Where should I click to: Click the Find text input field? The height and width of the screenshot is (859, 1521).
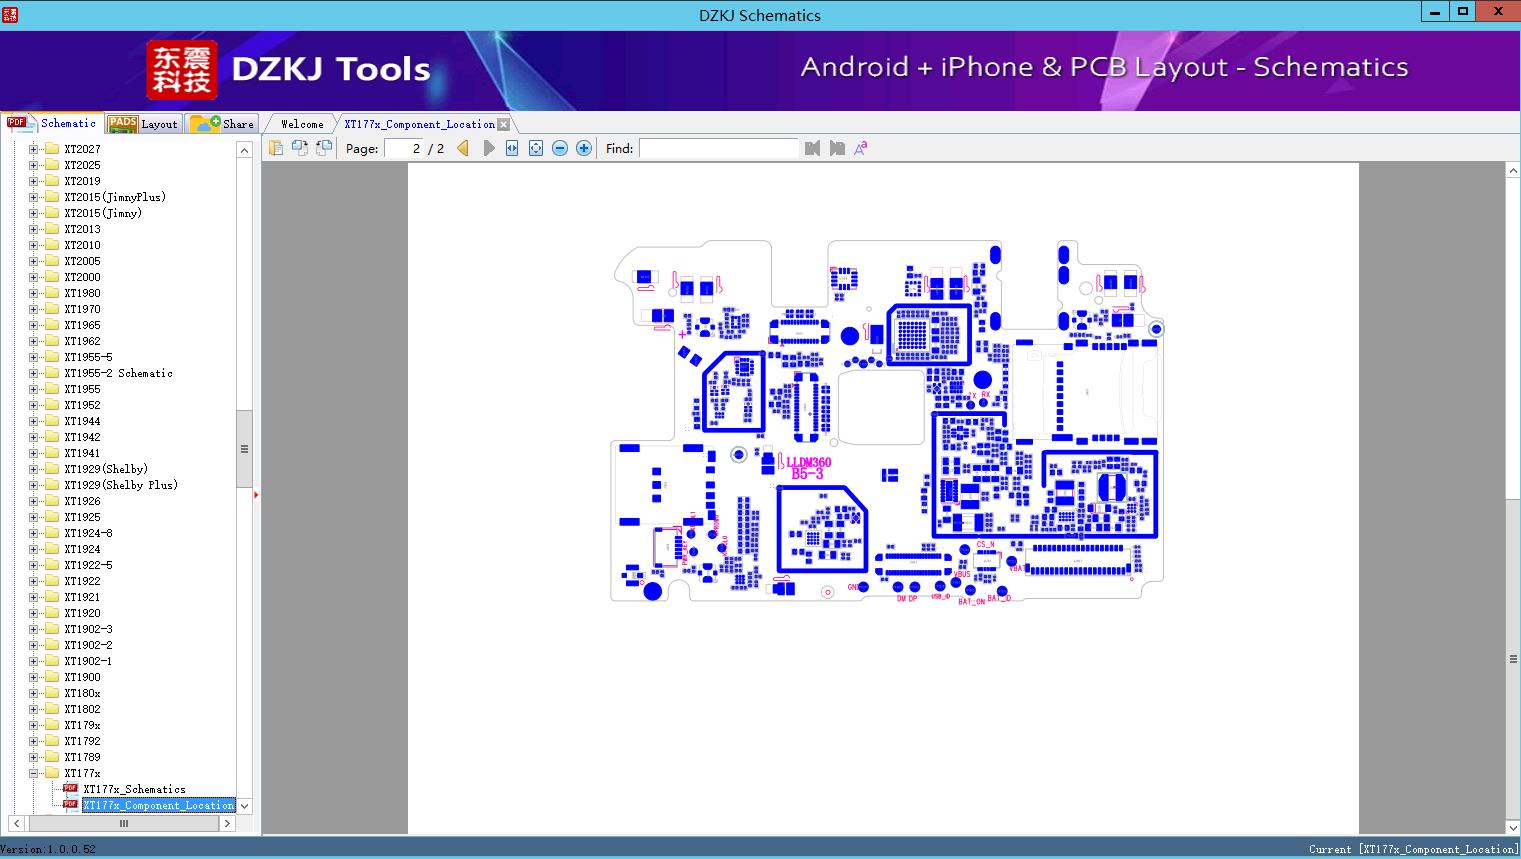point(719,148)
